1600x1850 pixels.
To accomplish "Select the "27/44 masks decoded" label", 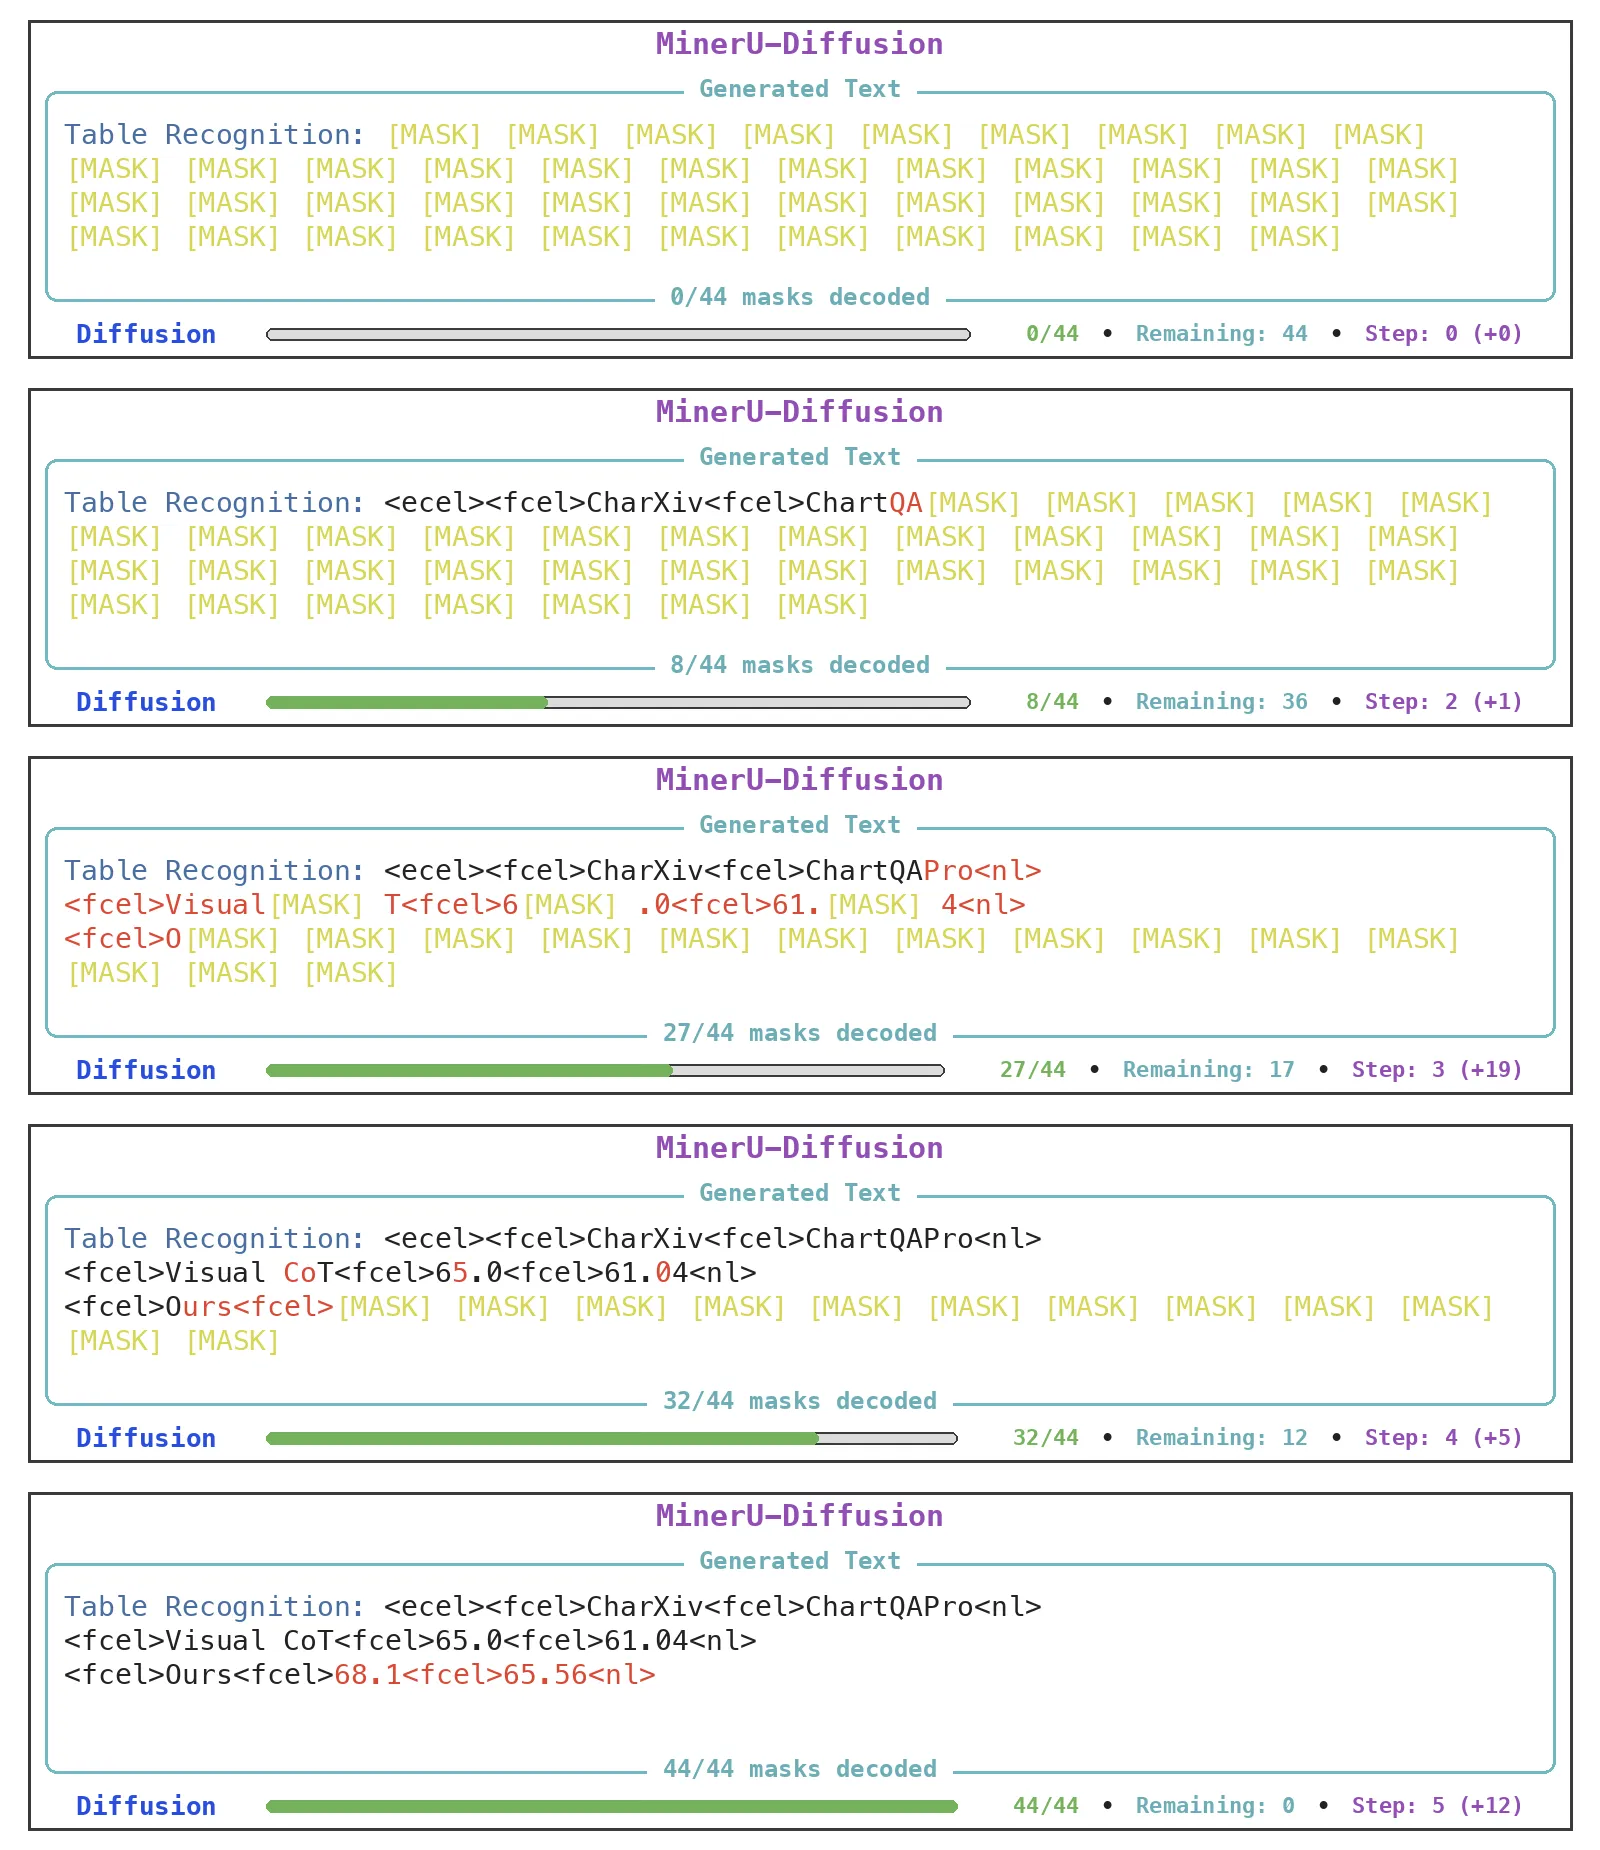I will coord(800,1033).
